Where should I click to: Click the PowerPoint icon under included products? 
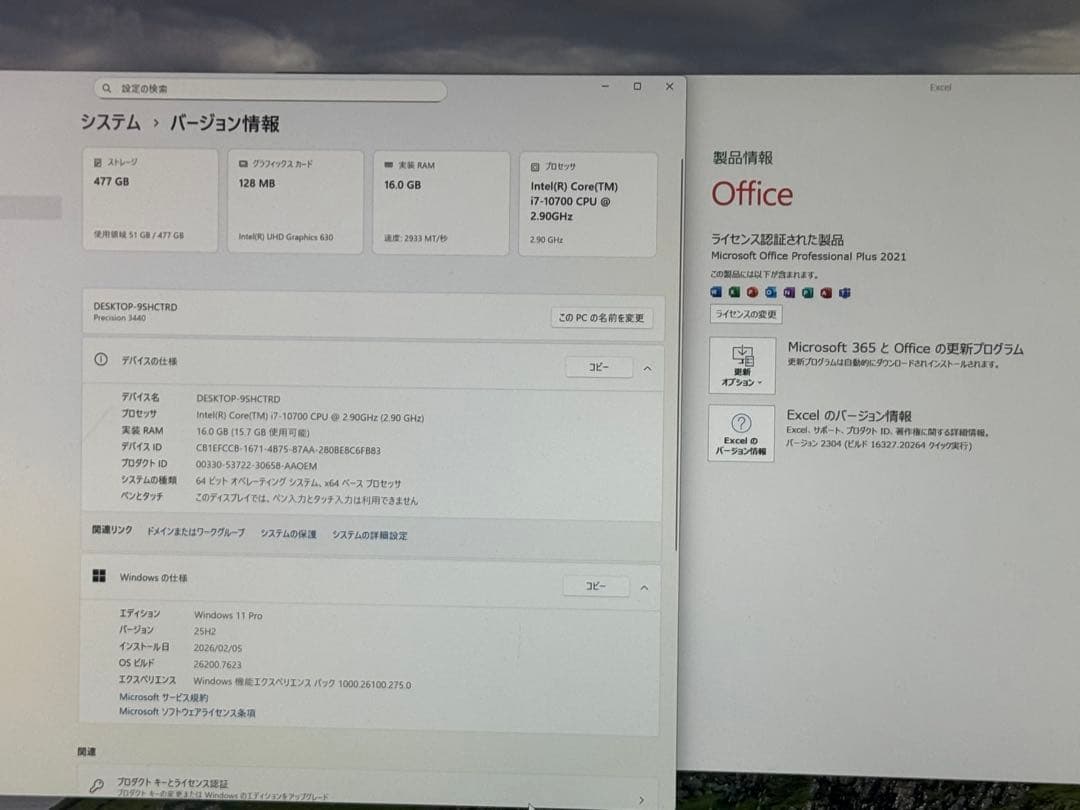[752, 292]
